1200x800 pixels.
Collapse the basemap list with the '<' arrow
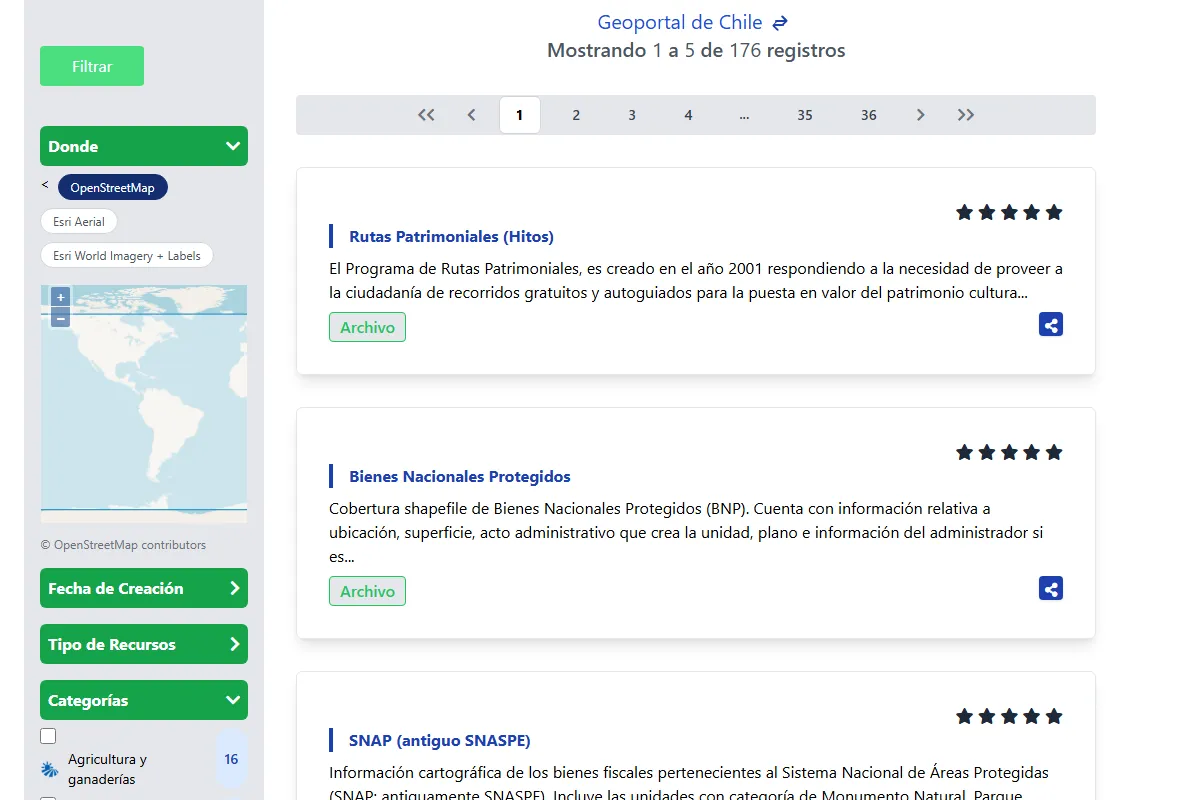coord(45,185)
